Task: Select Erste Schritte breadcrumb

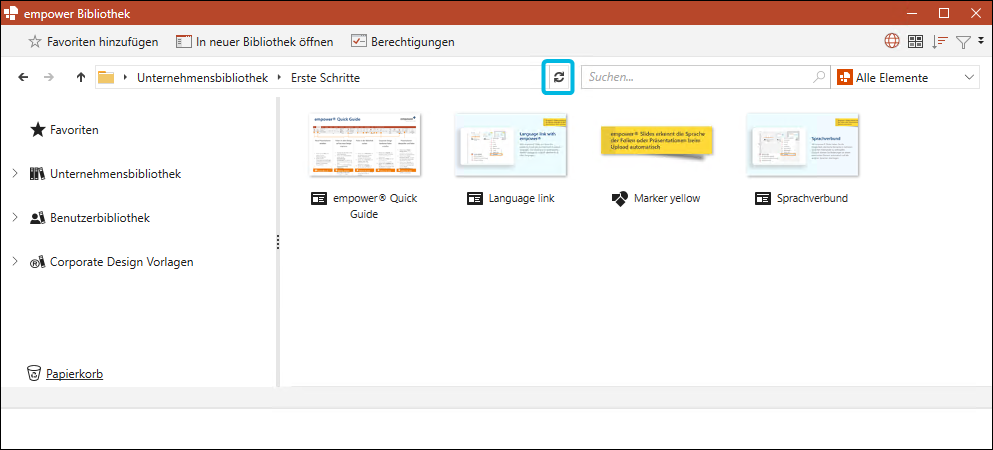Action: 326,78
